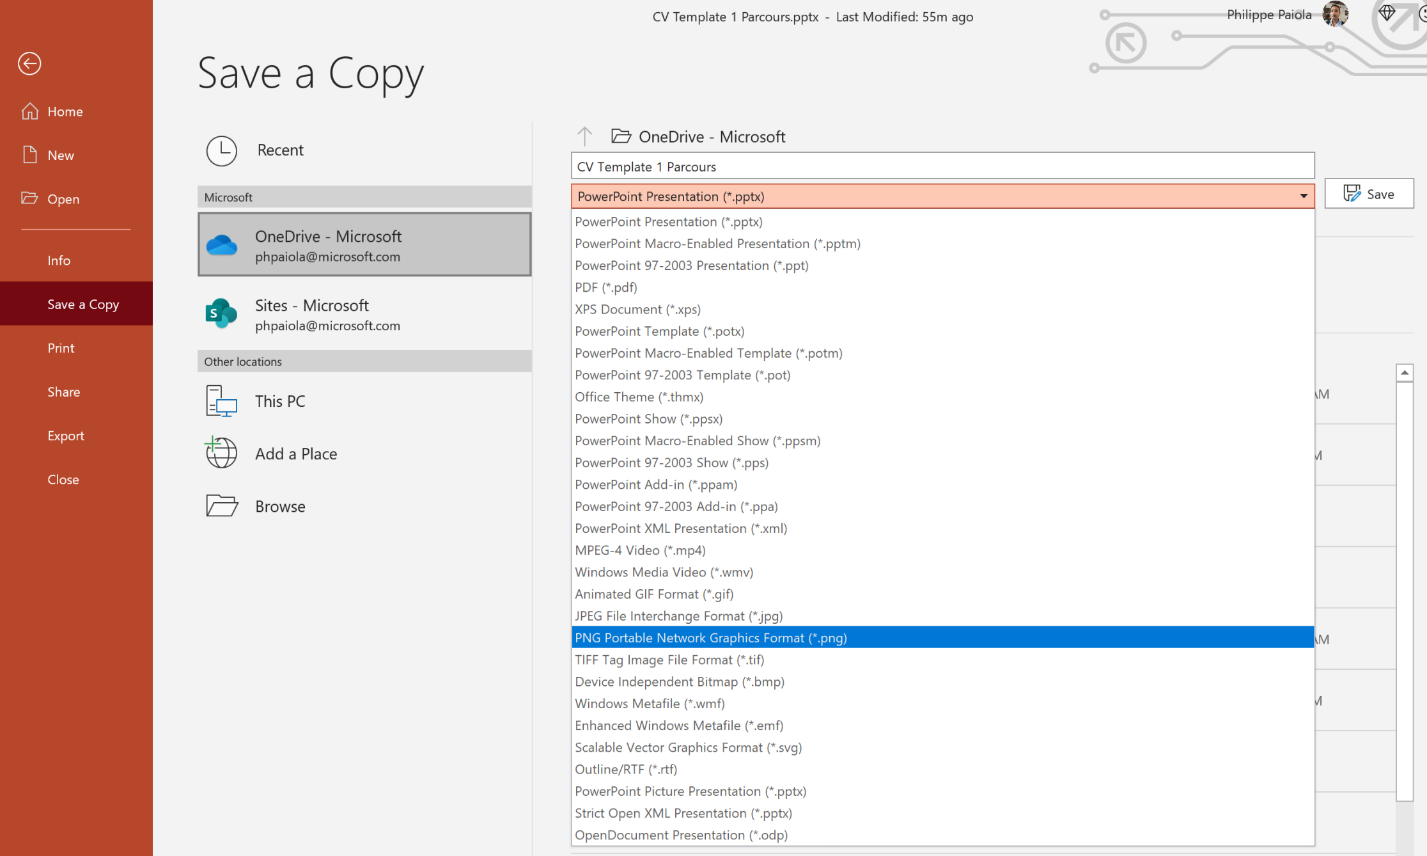The height and width of the screenshot is (856, 1427).
Task: Choose Device Independent Bitmap (*.bmp)
Action: click(942, 682)
